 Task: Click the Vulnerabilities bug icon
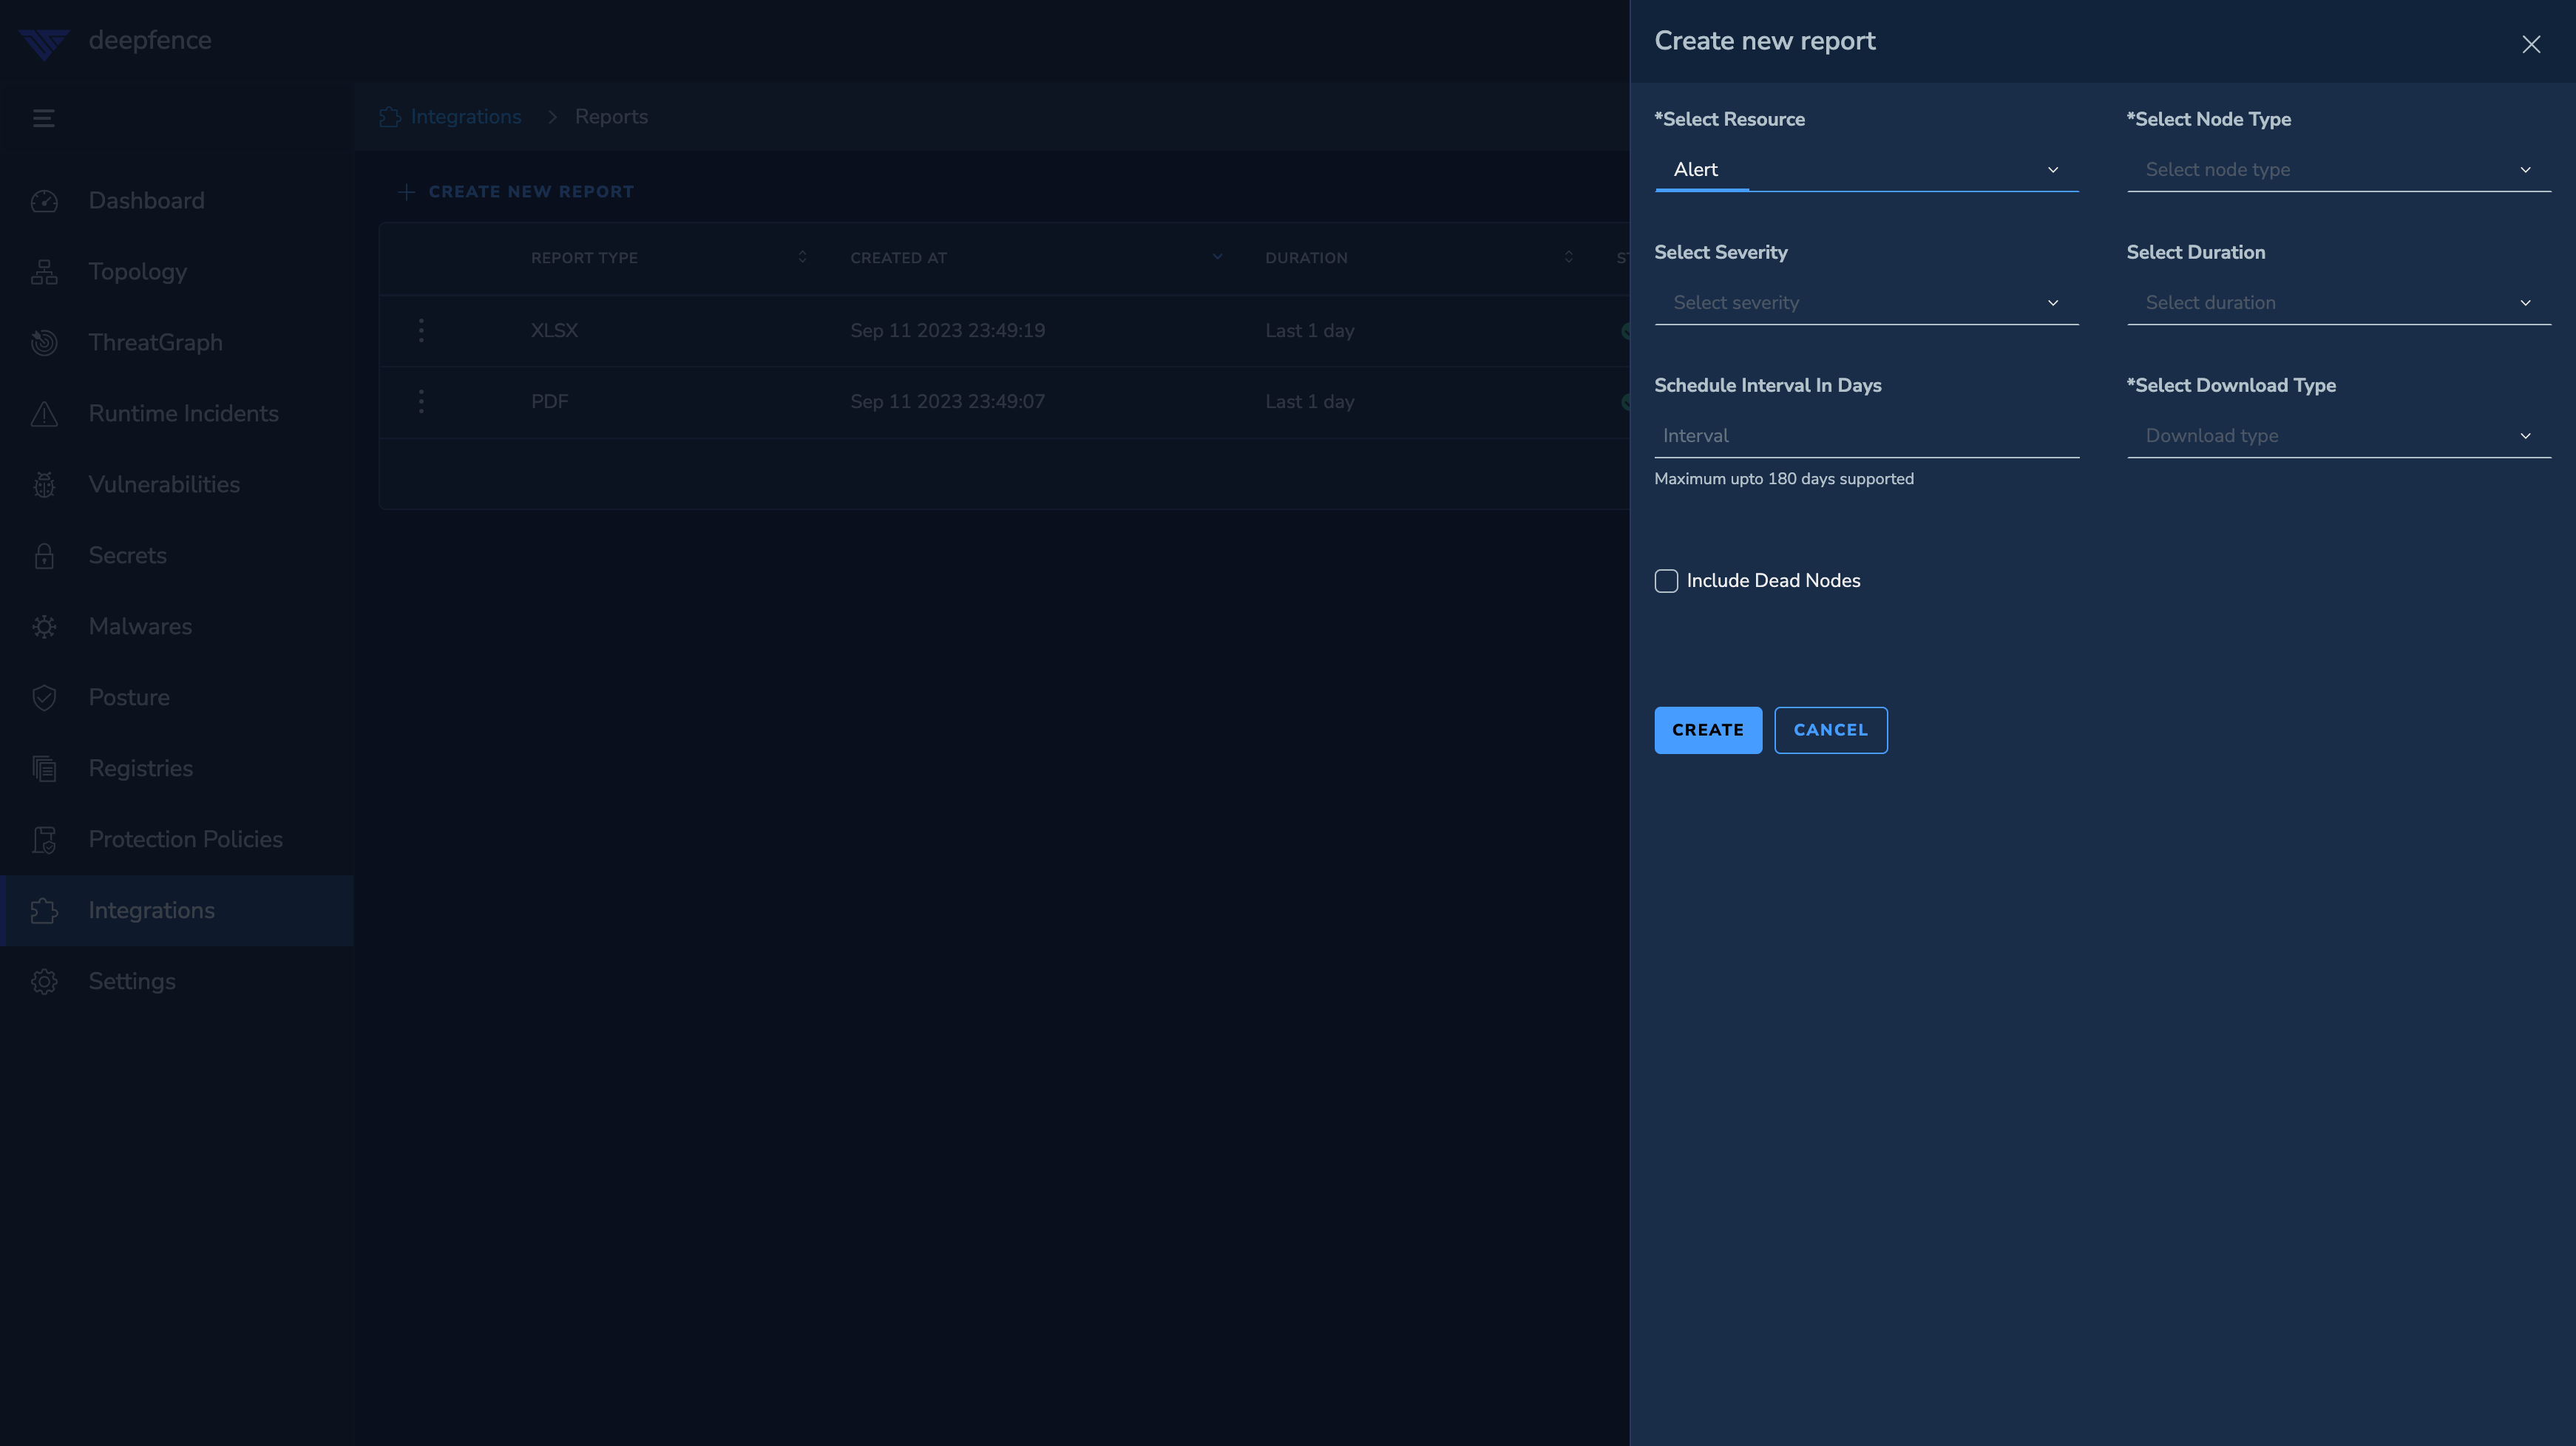tap(44, 485)
